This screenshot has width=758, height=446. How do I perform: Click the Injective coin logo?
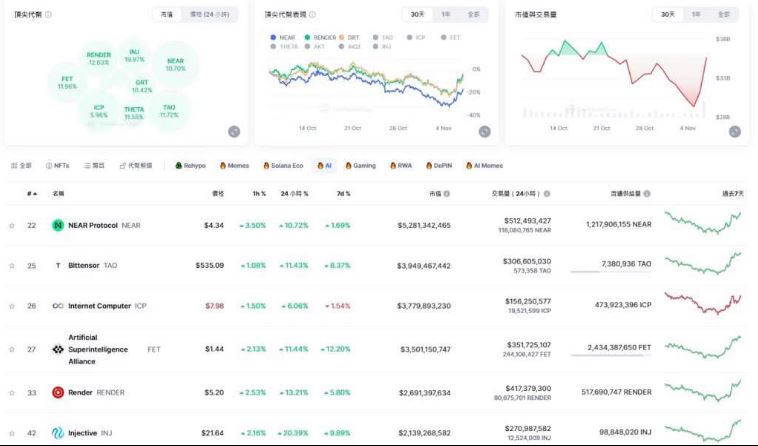click(x=58, y=433)
